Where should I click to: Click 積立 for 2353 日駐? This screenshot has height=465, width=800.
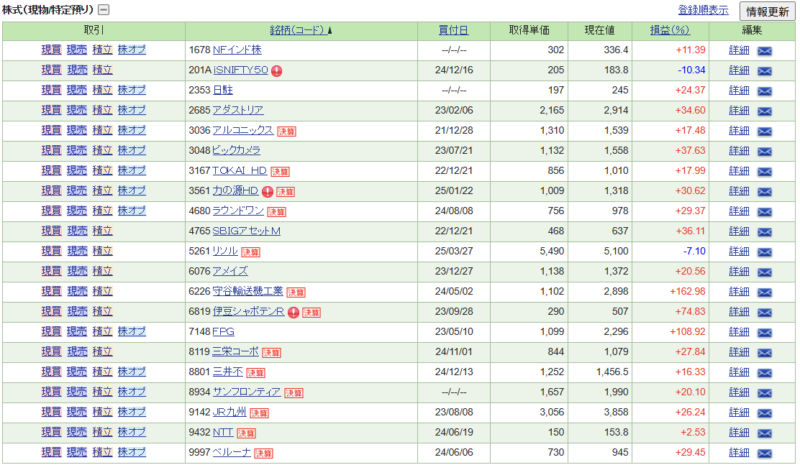pyautogui.click(x=102, y=90)
